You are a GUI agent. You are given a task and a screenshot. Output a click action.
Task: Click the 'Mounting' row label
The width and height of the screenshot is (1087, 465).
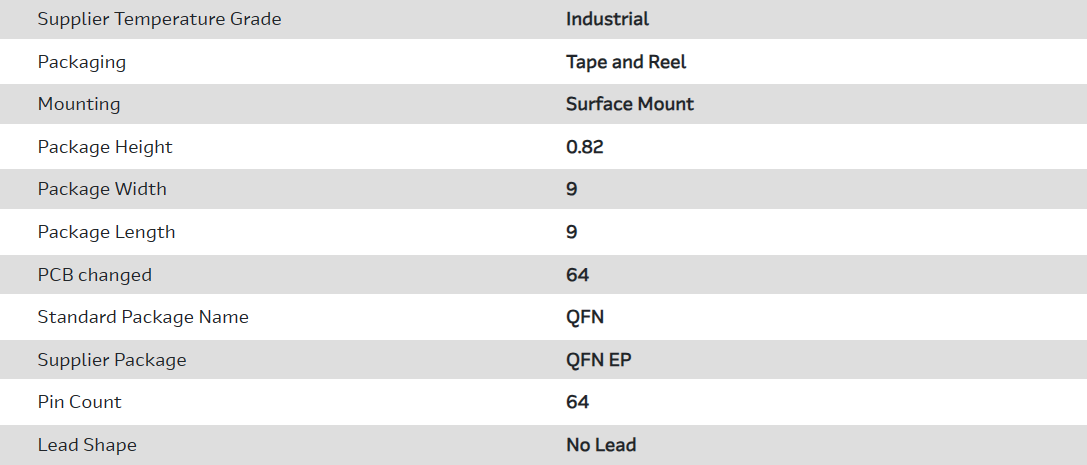(x=79, y=104)
